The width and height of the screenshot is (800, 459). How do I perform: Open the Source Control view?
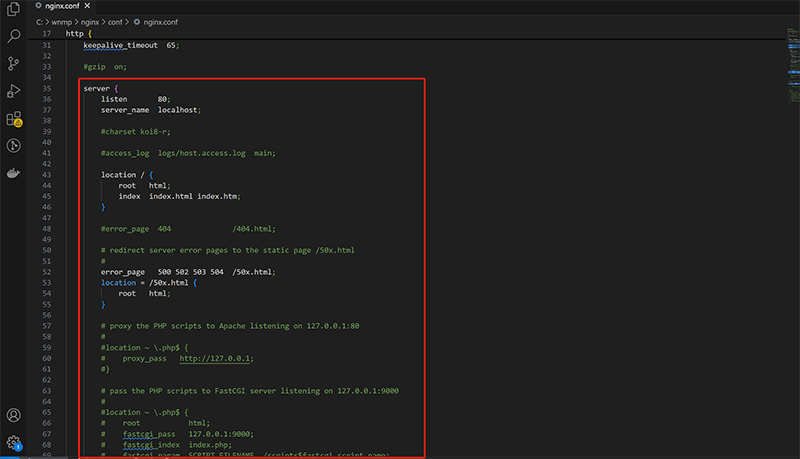coord(13,64)
